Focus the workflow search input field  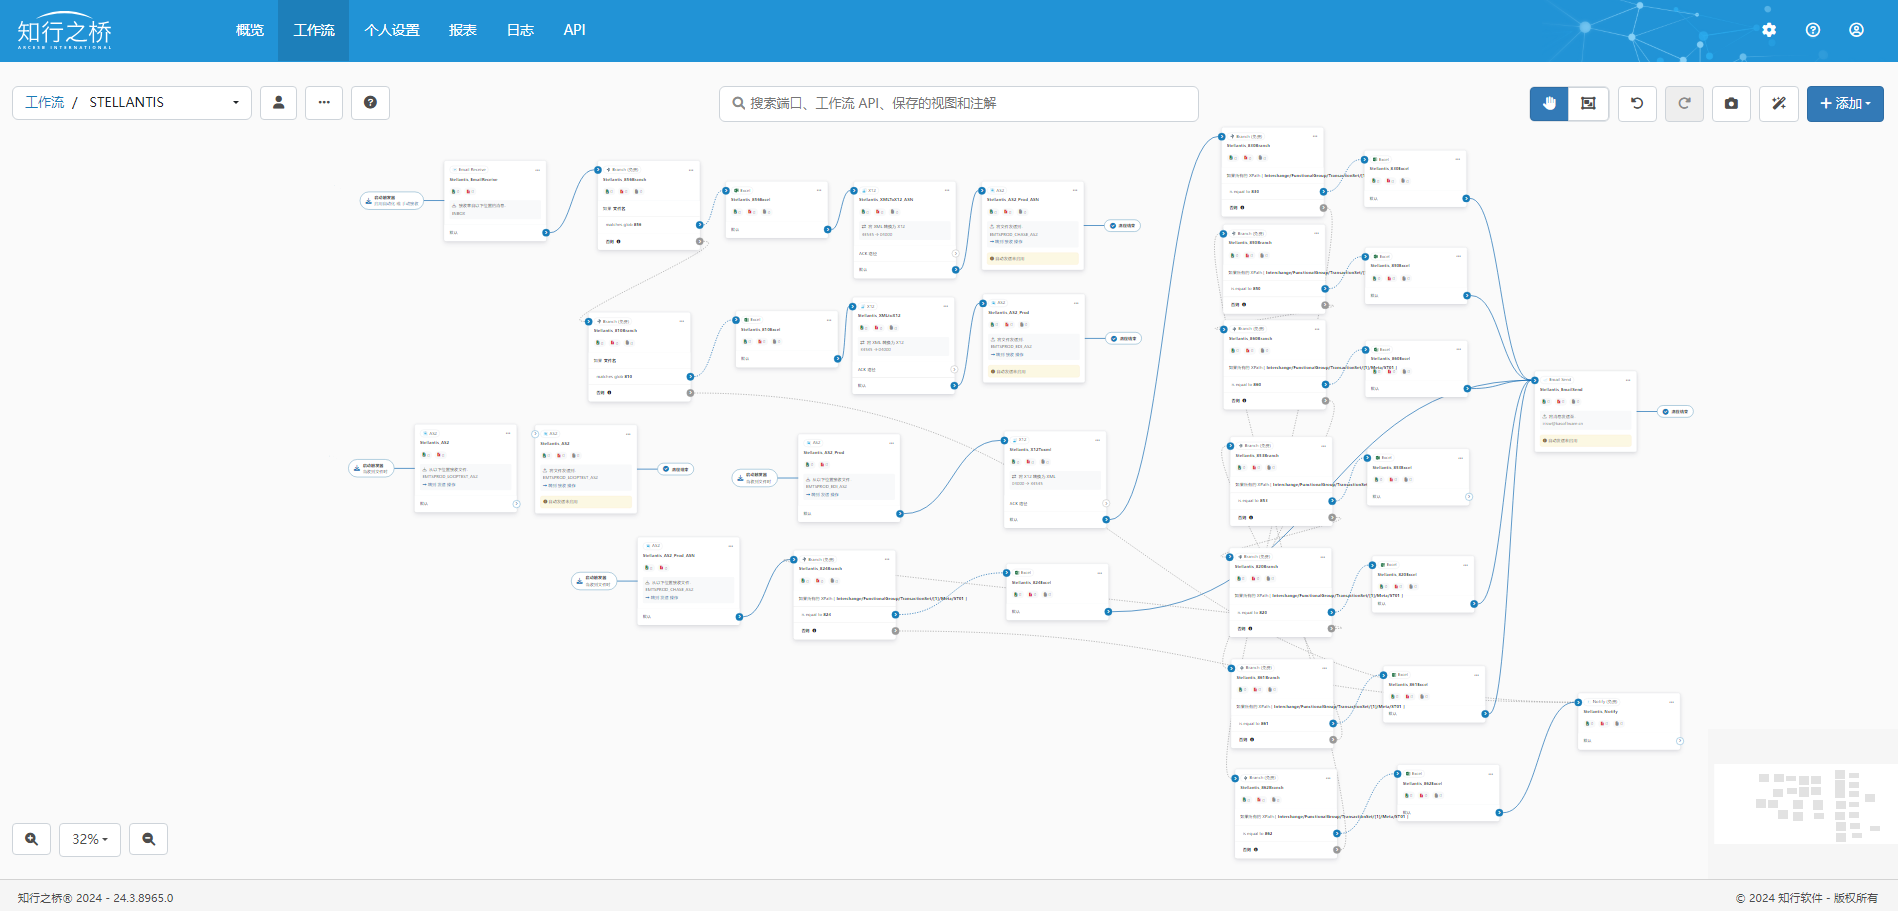pyautogui.click(x=959, y=103)
